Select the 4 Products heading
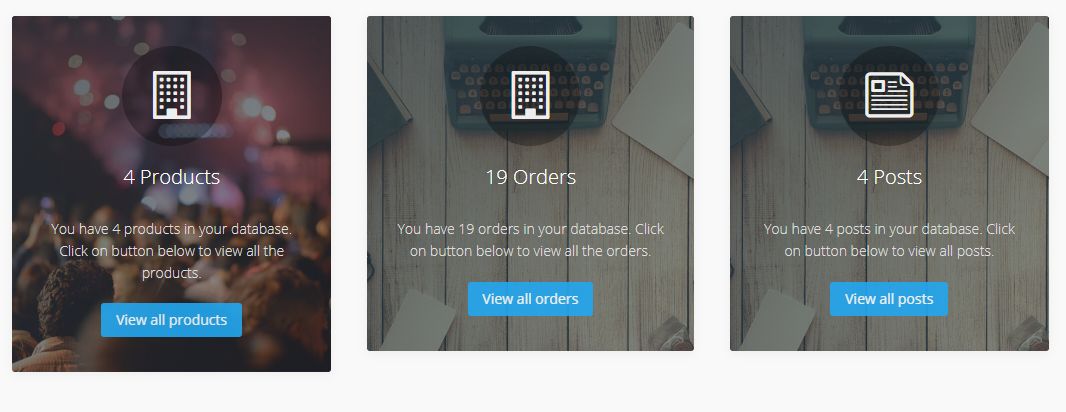This screenshot has width=1066, height=412. click(x=171, y=177)
